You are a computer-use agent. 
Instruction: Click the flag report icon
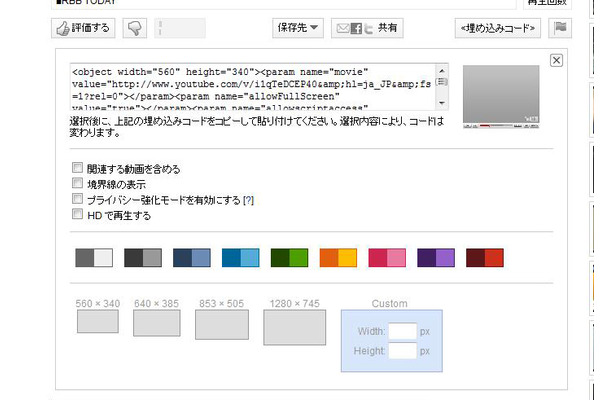[x=562, y=28]
